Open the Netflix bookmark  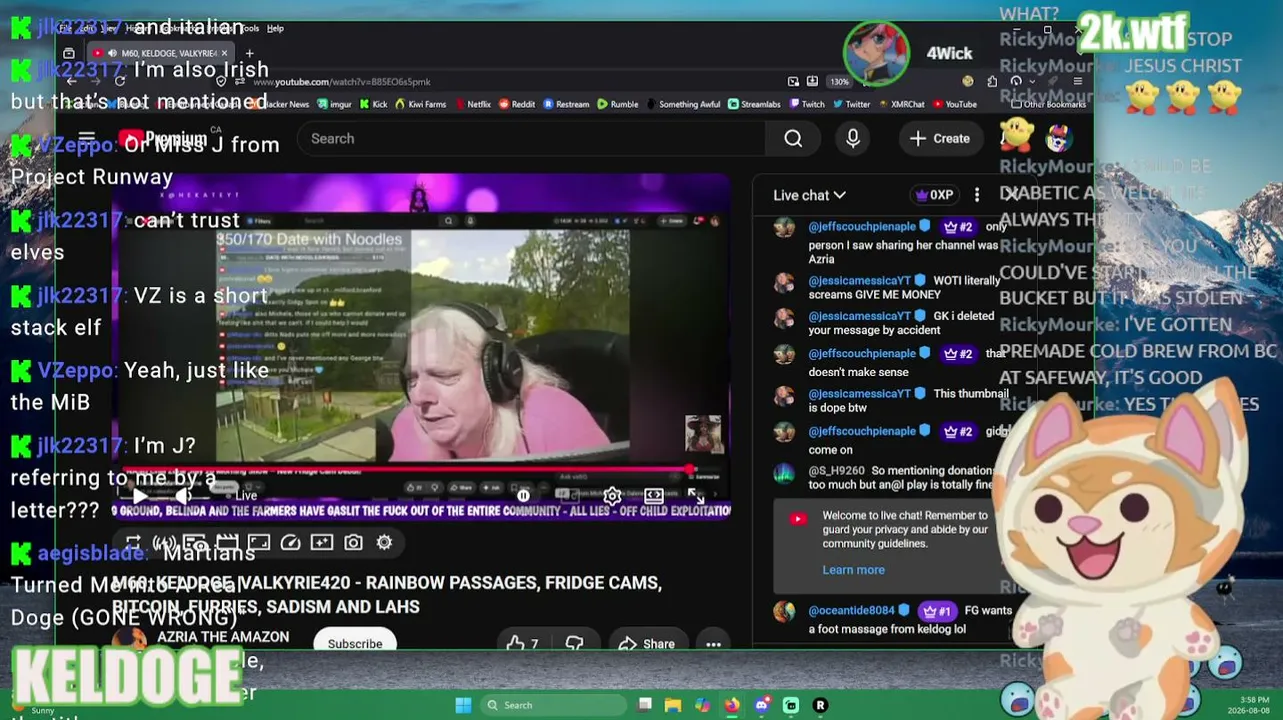tap(472, 104)
